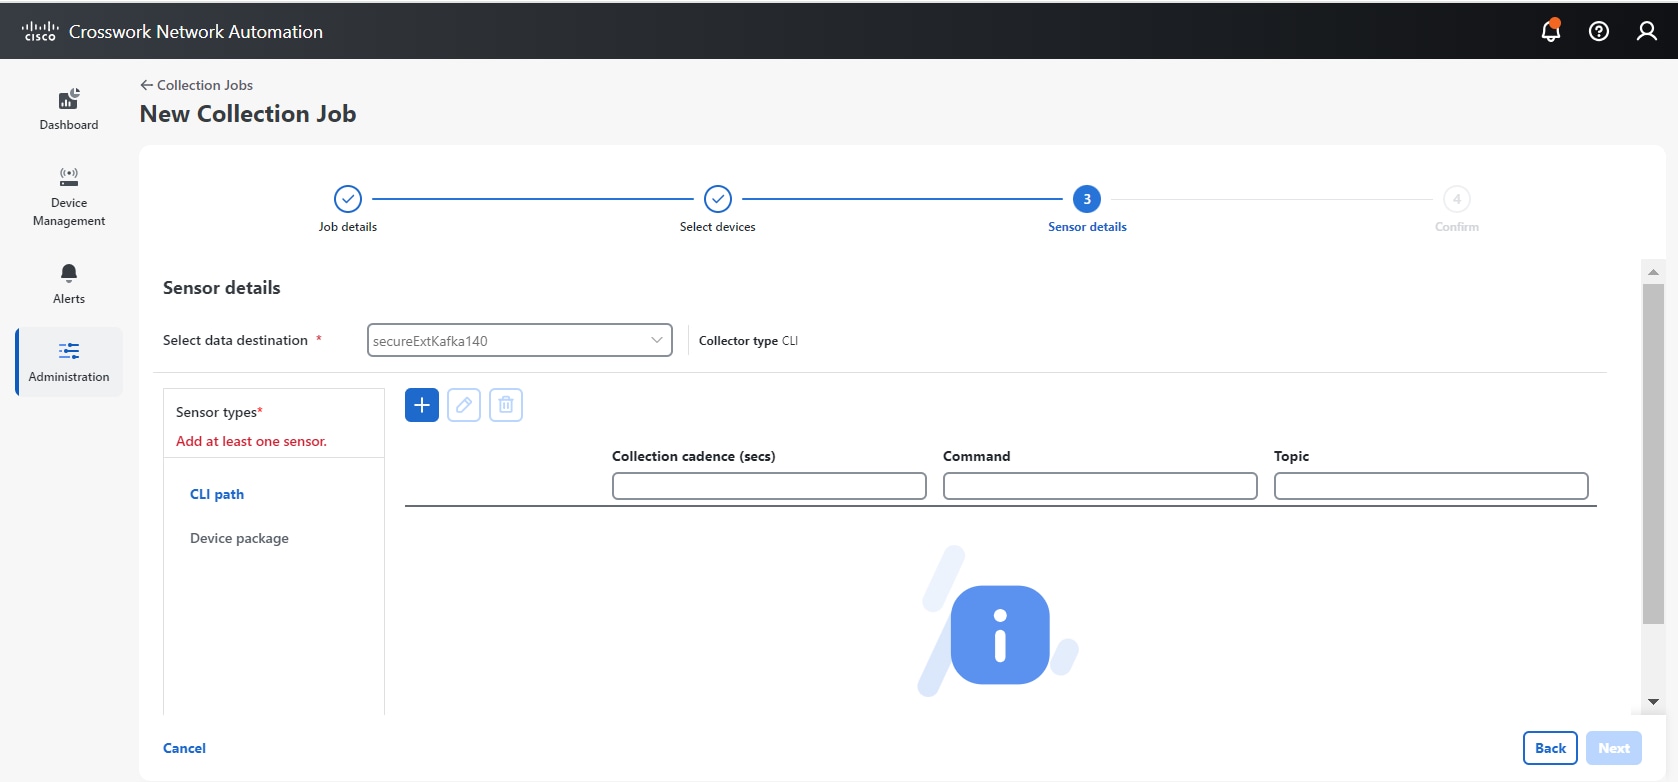1678x782 pixels.
Task: Click the Command filter field
Action: tap(1100, 486)
